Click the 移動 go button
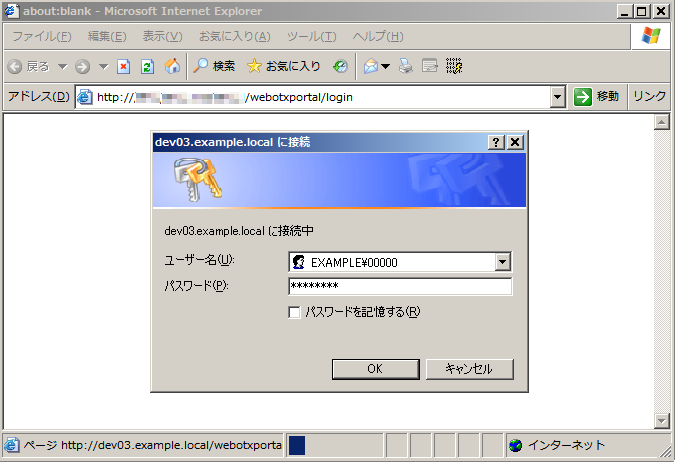Screen dimensions: 675x462 click(x=597, y=96)
